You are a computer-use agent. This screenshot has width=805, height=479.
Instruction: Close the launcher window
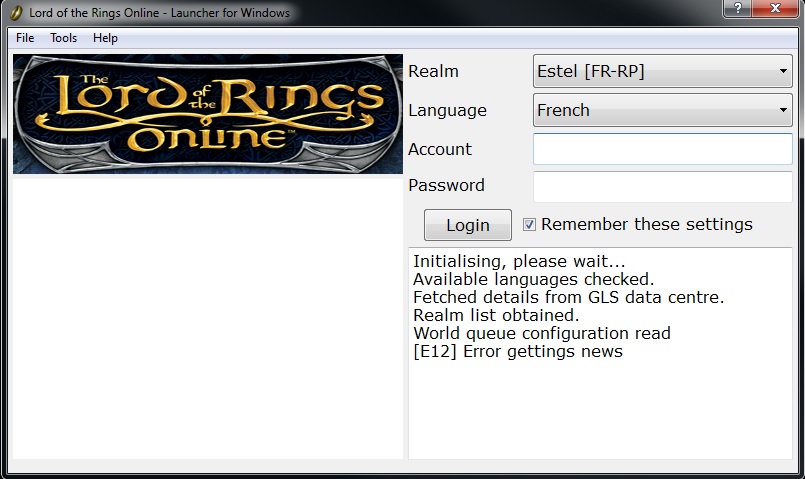(775, 8)
